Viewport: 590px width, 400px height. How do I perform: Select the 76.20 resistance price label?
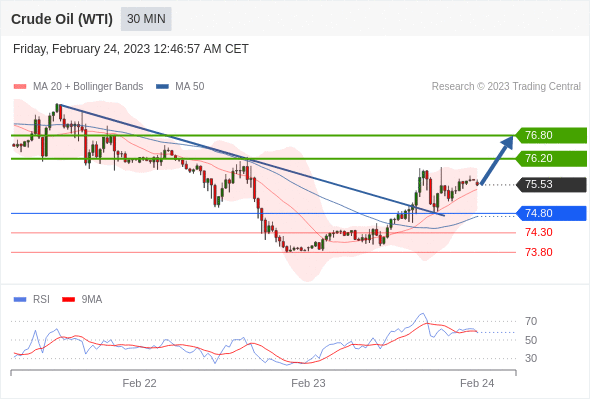tap(550, 158)
